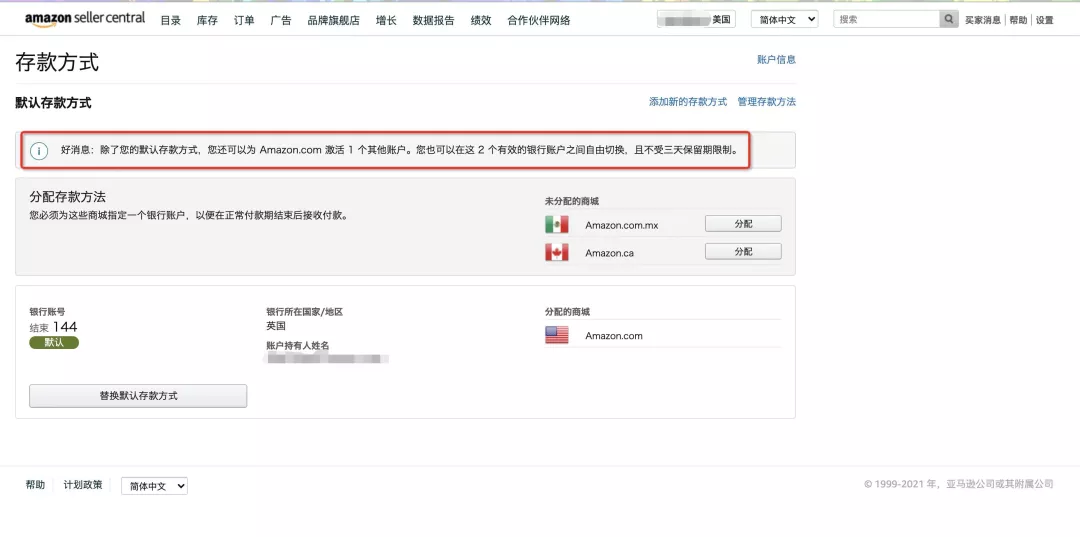Screen dimensions: 1080x537
Task: Click the 存款方式 page heading
Action: click(x=57, y=62)
